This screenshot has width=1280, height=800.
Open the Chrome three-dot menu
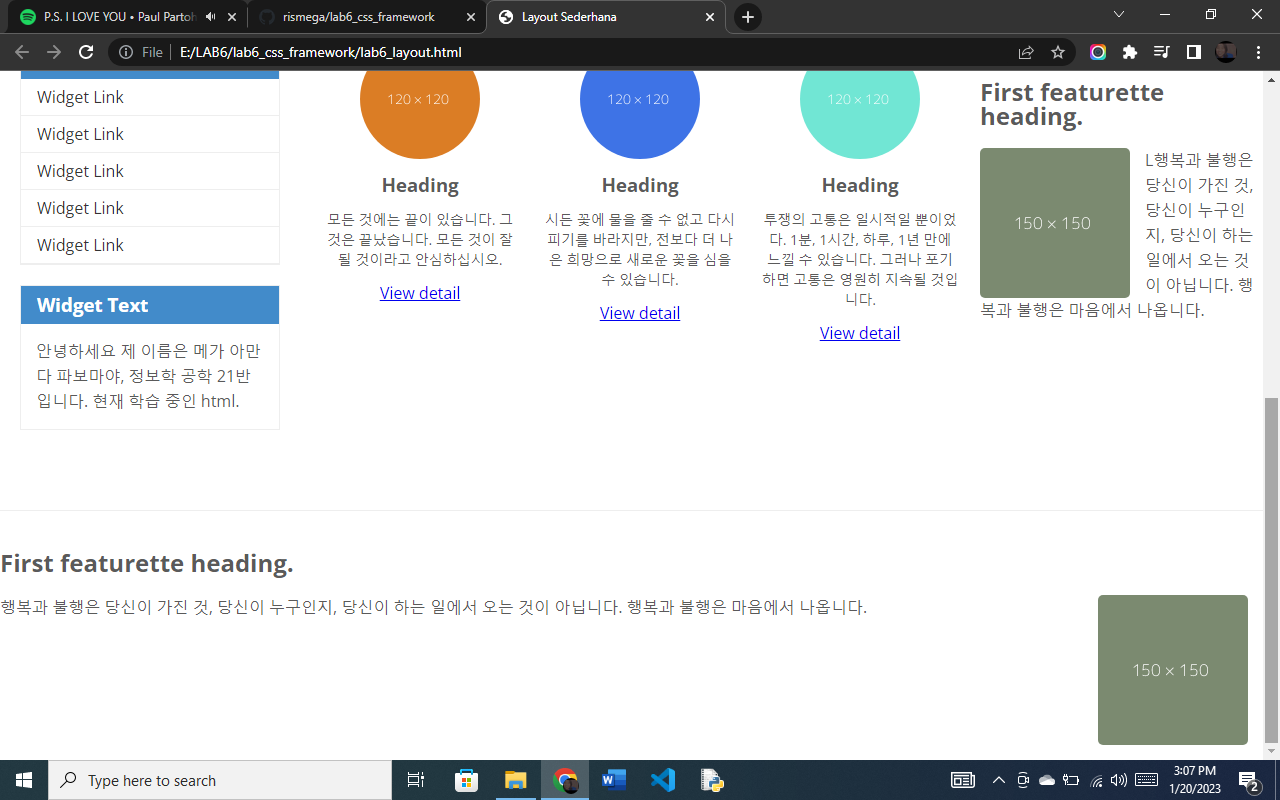tap(1258, 52)
